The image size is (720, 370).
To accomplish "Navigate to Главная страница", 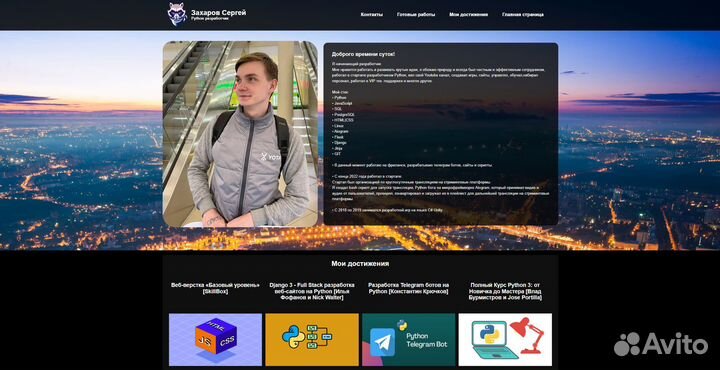I will 523,14.
